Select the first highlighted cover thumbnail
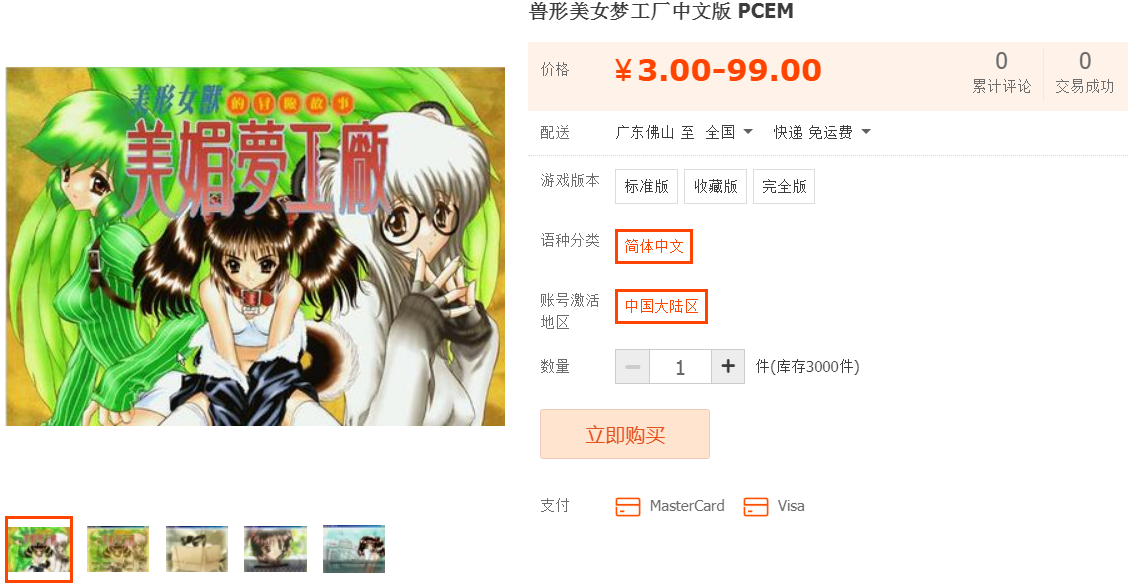This screenshot has width=1132, height=585. pyautogui.click(x=39, y=549)
